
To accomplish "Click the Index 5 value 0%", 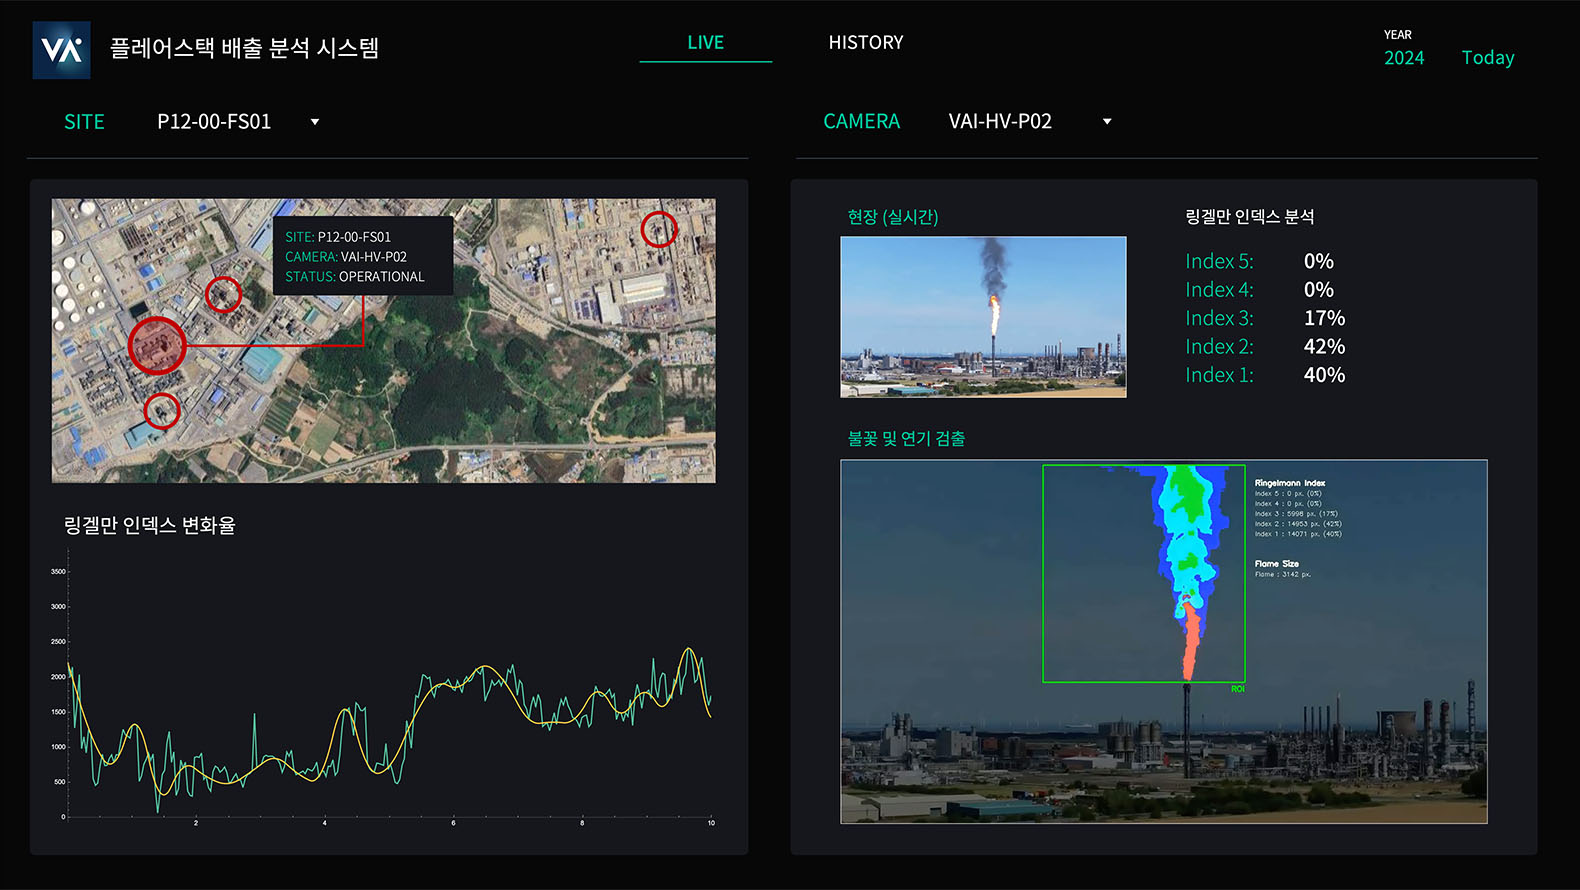I will (1319, 261).
